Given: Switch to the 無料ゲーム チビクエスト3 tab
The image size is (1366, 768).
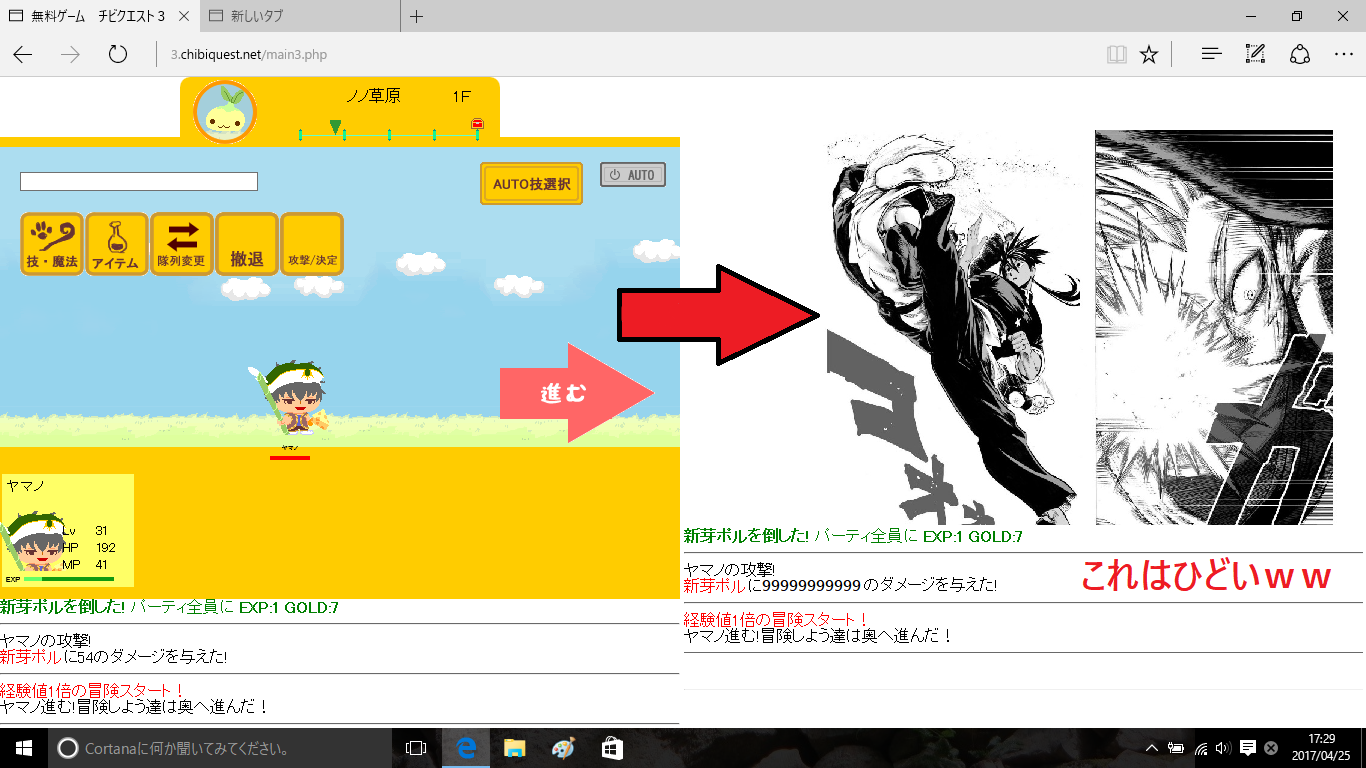Looking at the screenshot, I should 98,16.
